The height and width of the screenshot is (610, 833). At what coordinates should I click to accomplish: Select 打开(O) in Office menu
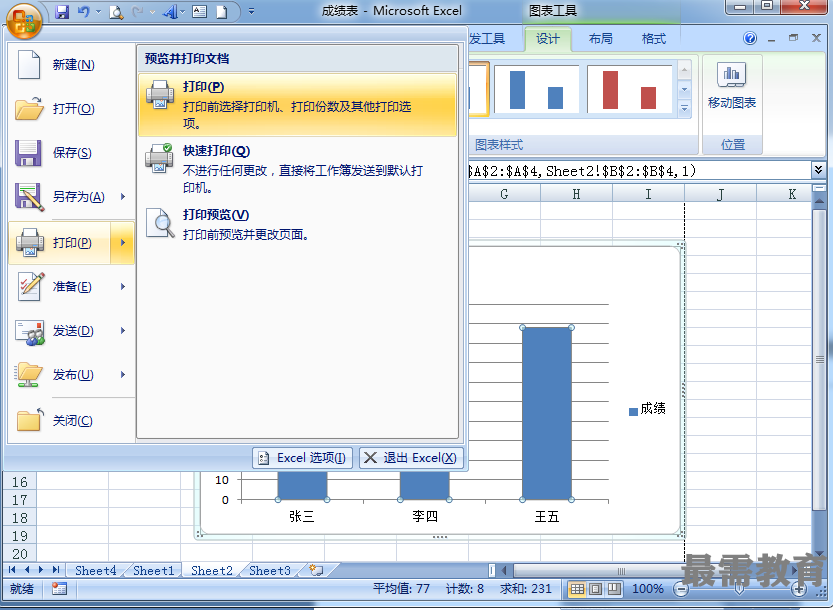coord(72,109)
